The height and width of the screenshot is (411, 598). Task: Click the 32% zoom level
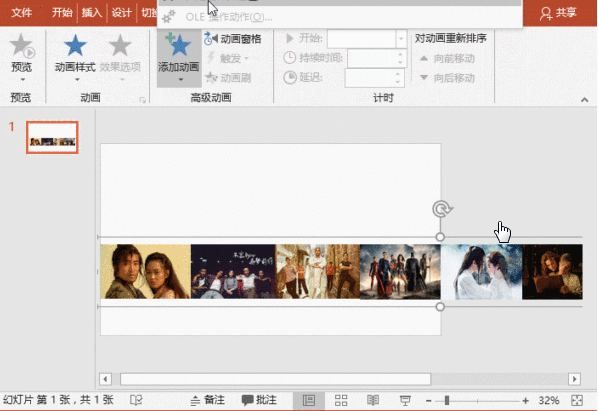click(548, 400)
